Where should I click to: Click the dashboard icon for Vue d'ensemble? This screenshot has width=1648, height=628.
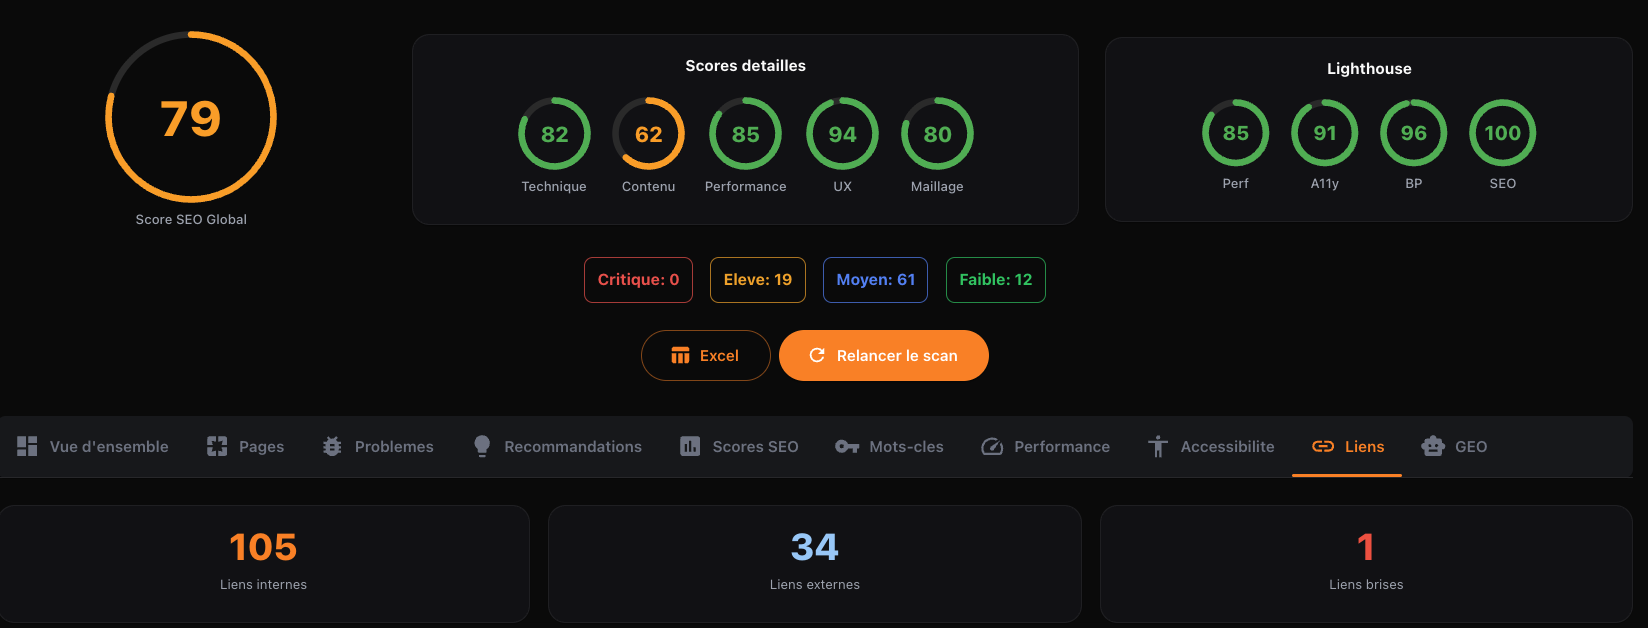[27, 447]
